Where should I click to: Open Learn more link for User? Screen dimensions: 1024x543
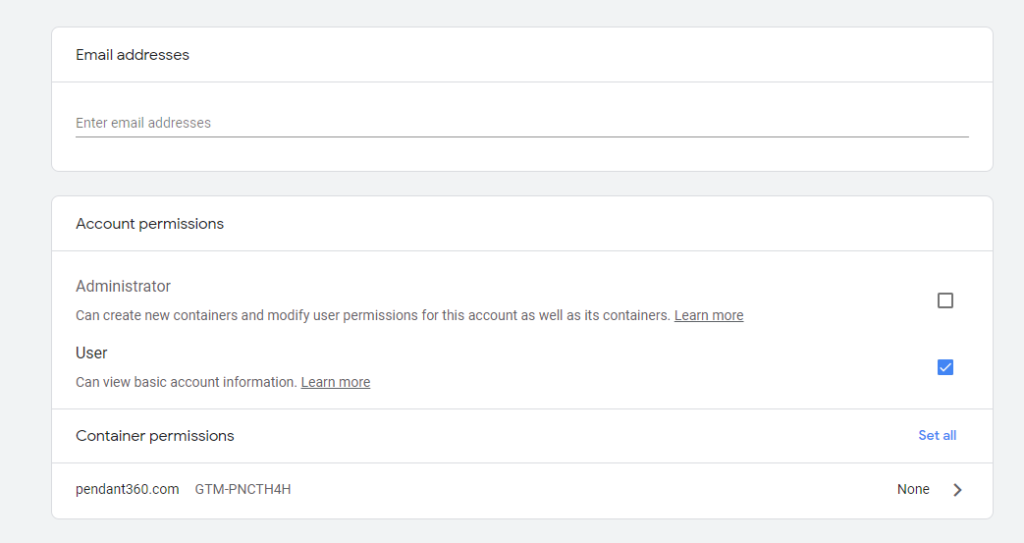335,382
